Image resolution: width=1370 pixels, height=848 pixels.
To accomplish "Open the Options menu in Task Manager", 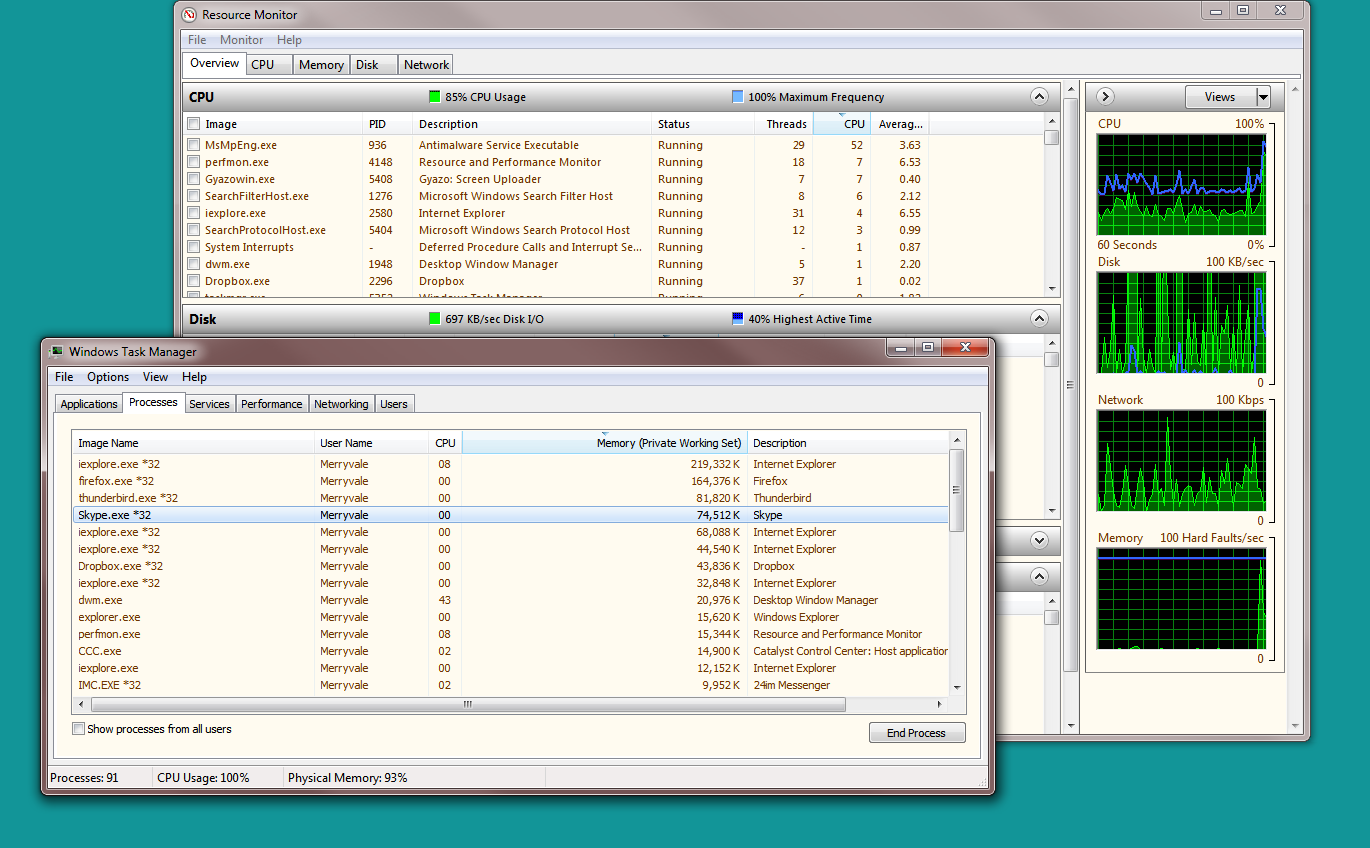I will pyautogui.click(x=108, y=377).
